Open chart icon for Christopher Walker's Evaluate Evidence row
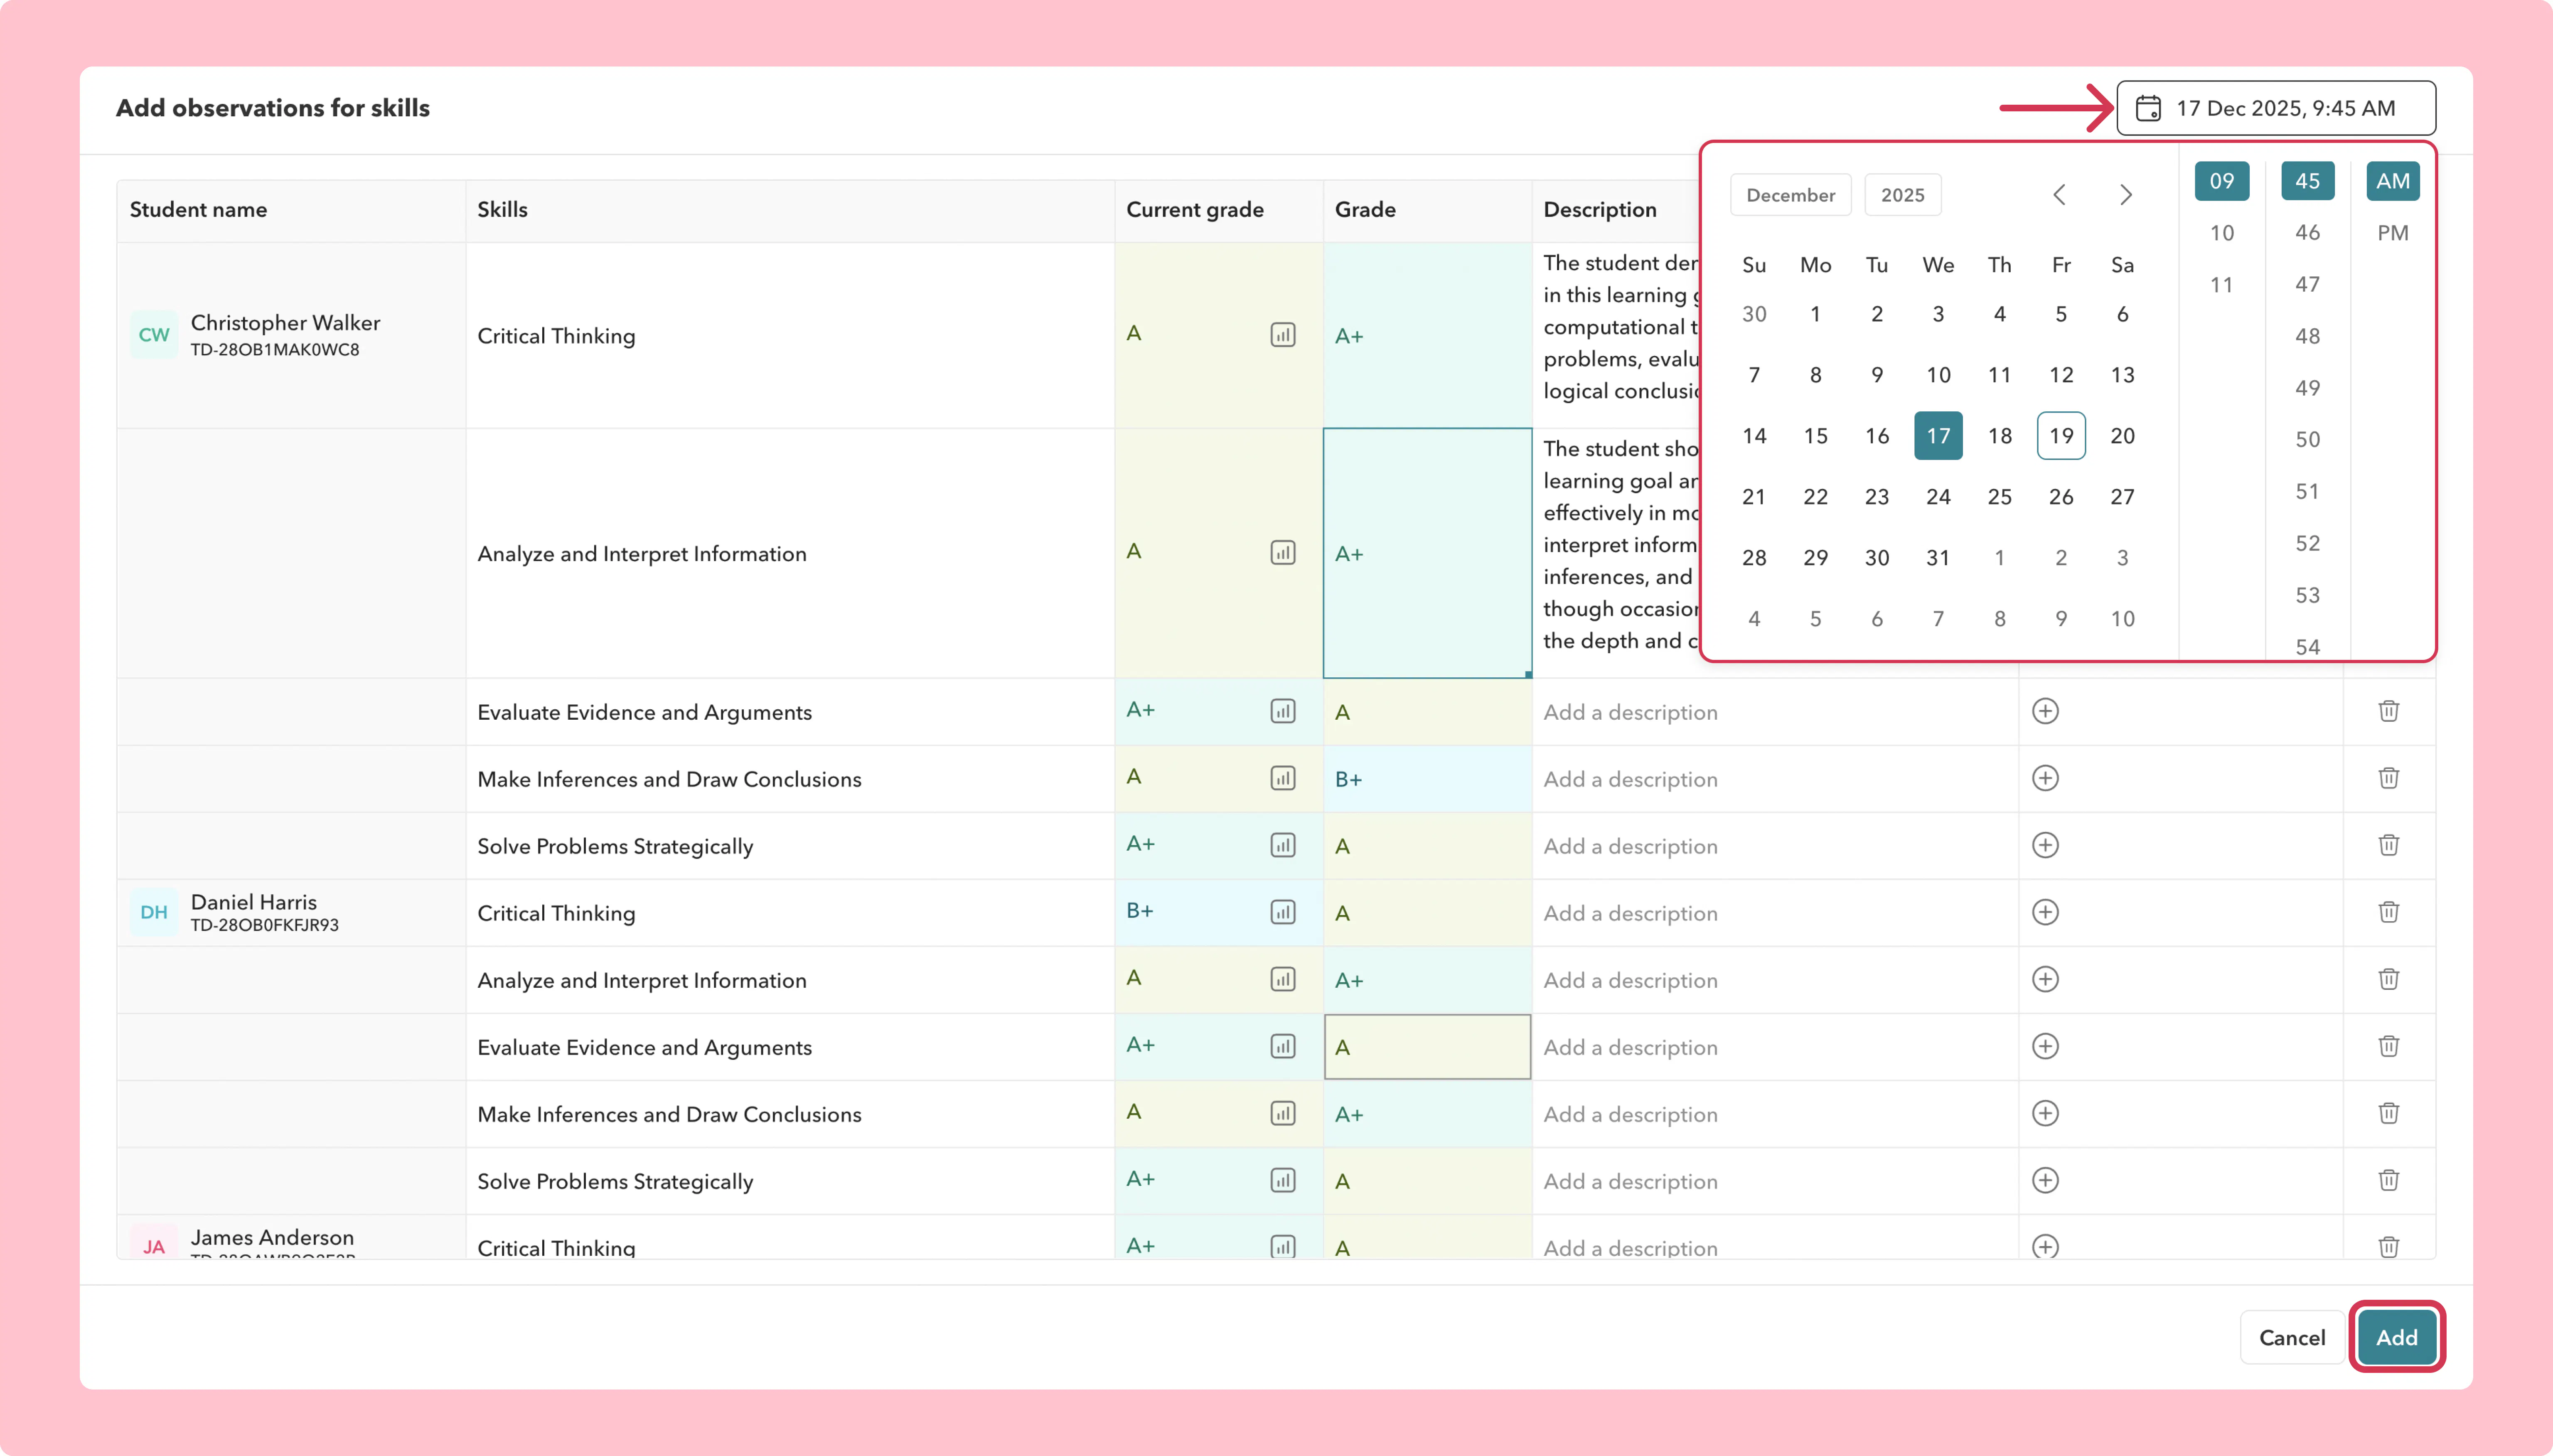The height and width of the screenshot is (1456, 2553). pos(1283,711)
